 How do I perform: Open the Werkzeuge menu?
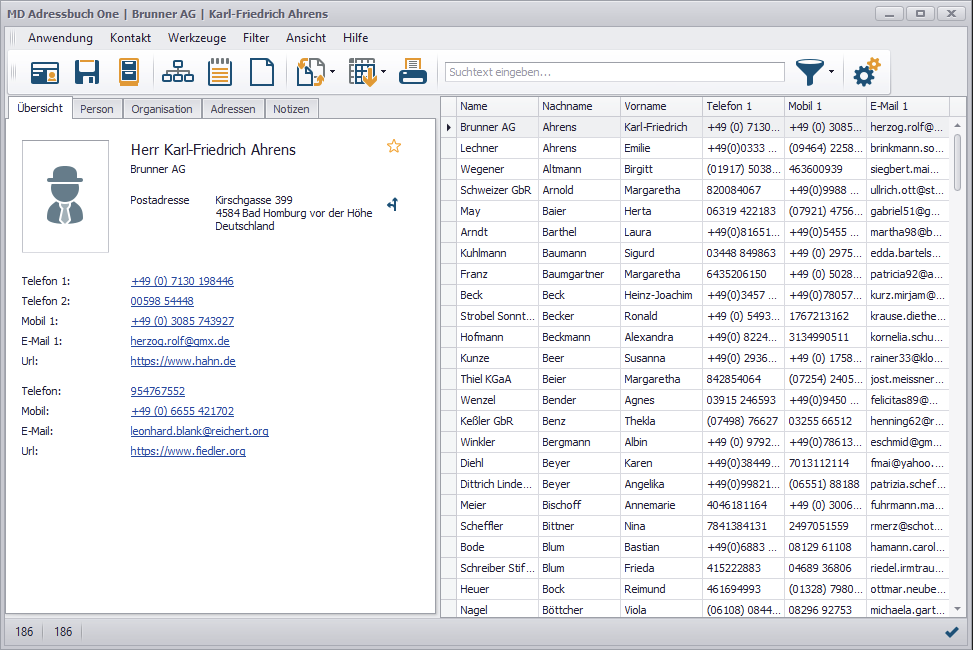click(196, 38)
